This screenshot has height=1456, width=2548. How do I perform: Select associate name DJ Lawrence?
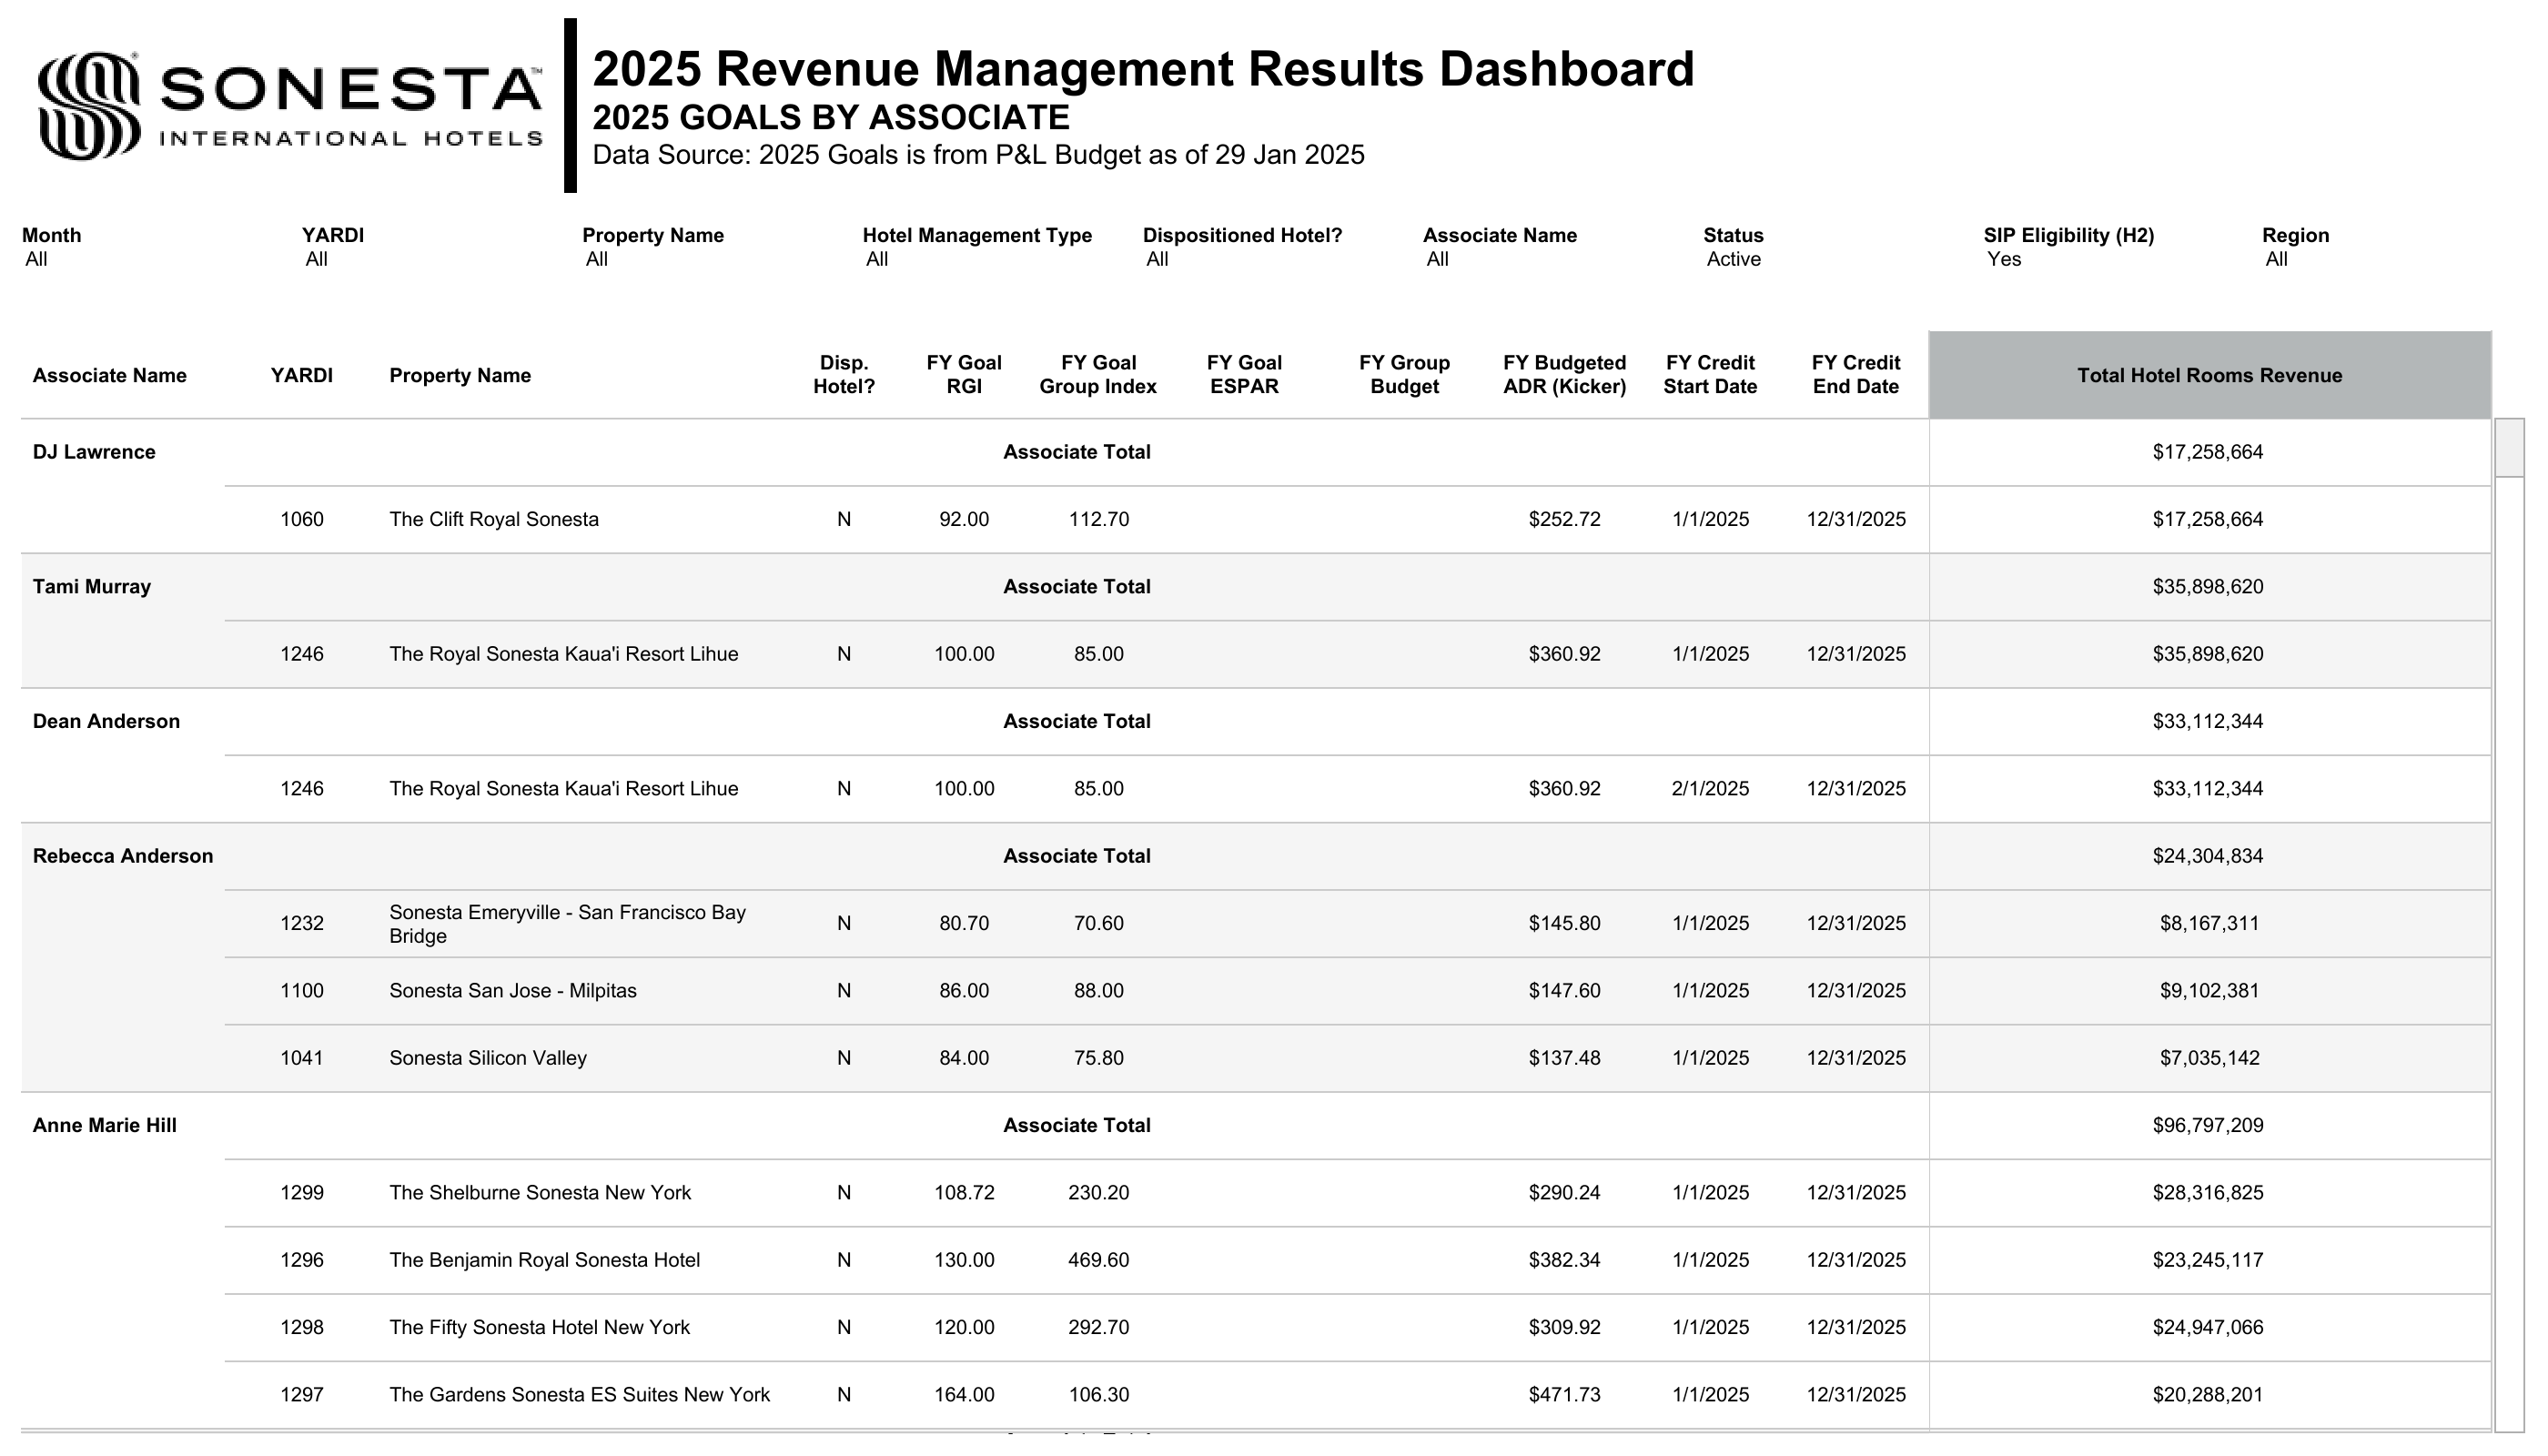94,452
